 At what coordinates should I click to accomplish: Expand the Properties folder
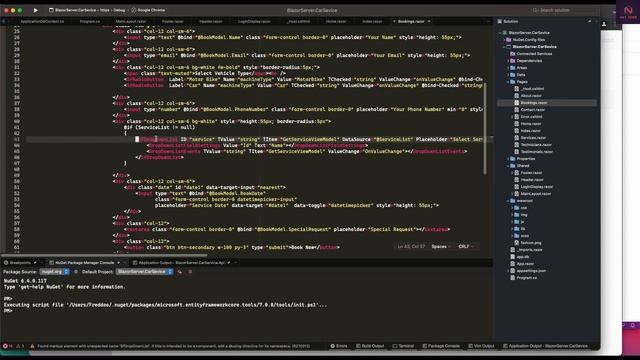point(508,159)
